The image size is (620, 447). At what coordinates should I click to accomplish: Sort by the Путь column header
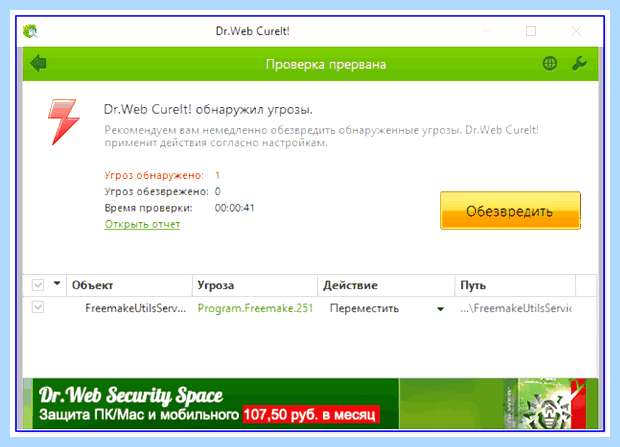(515, 285)
